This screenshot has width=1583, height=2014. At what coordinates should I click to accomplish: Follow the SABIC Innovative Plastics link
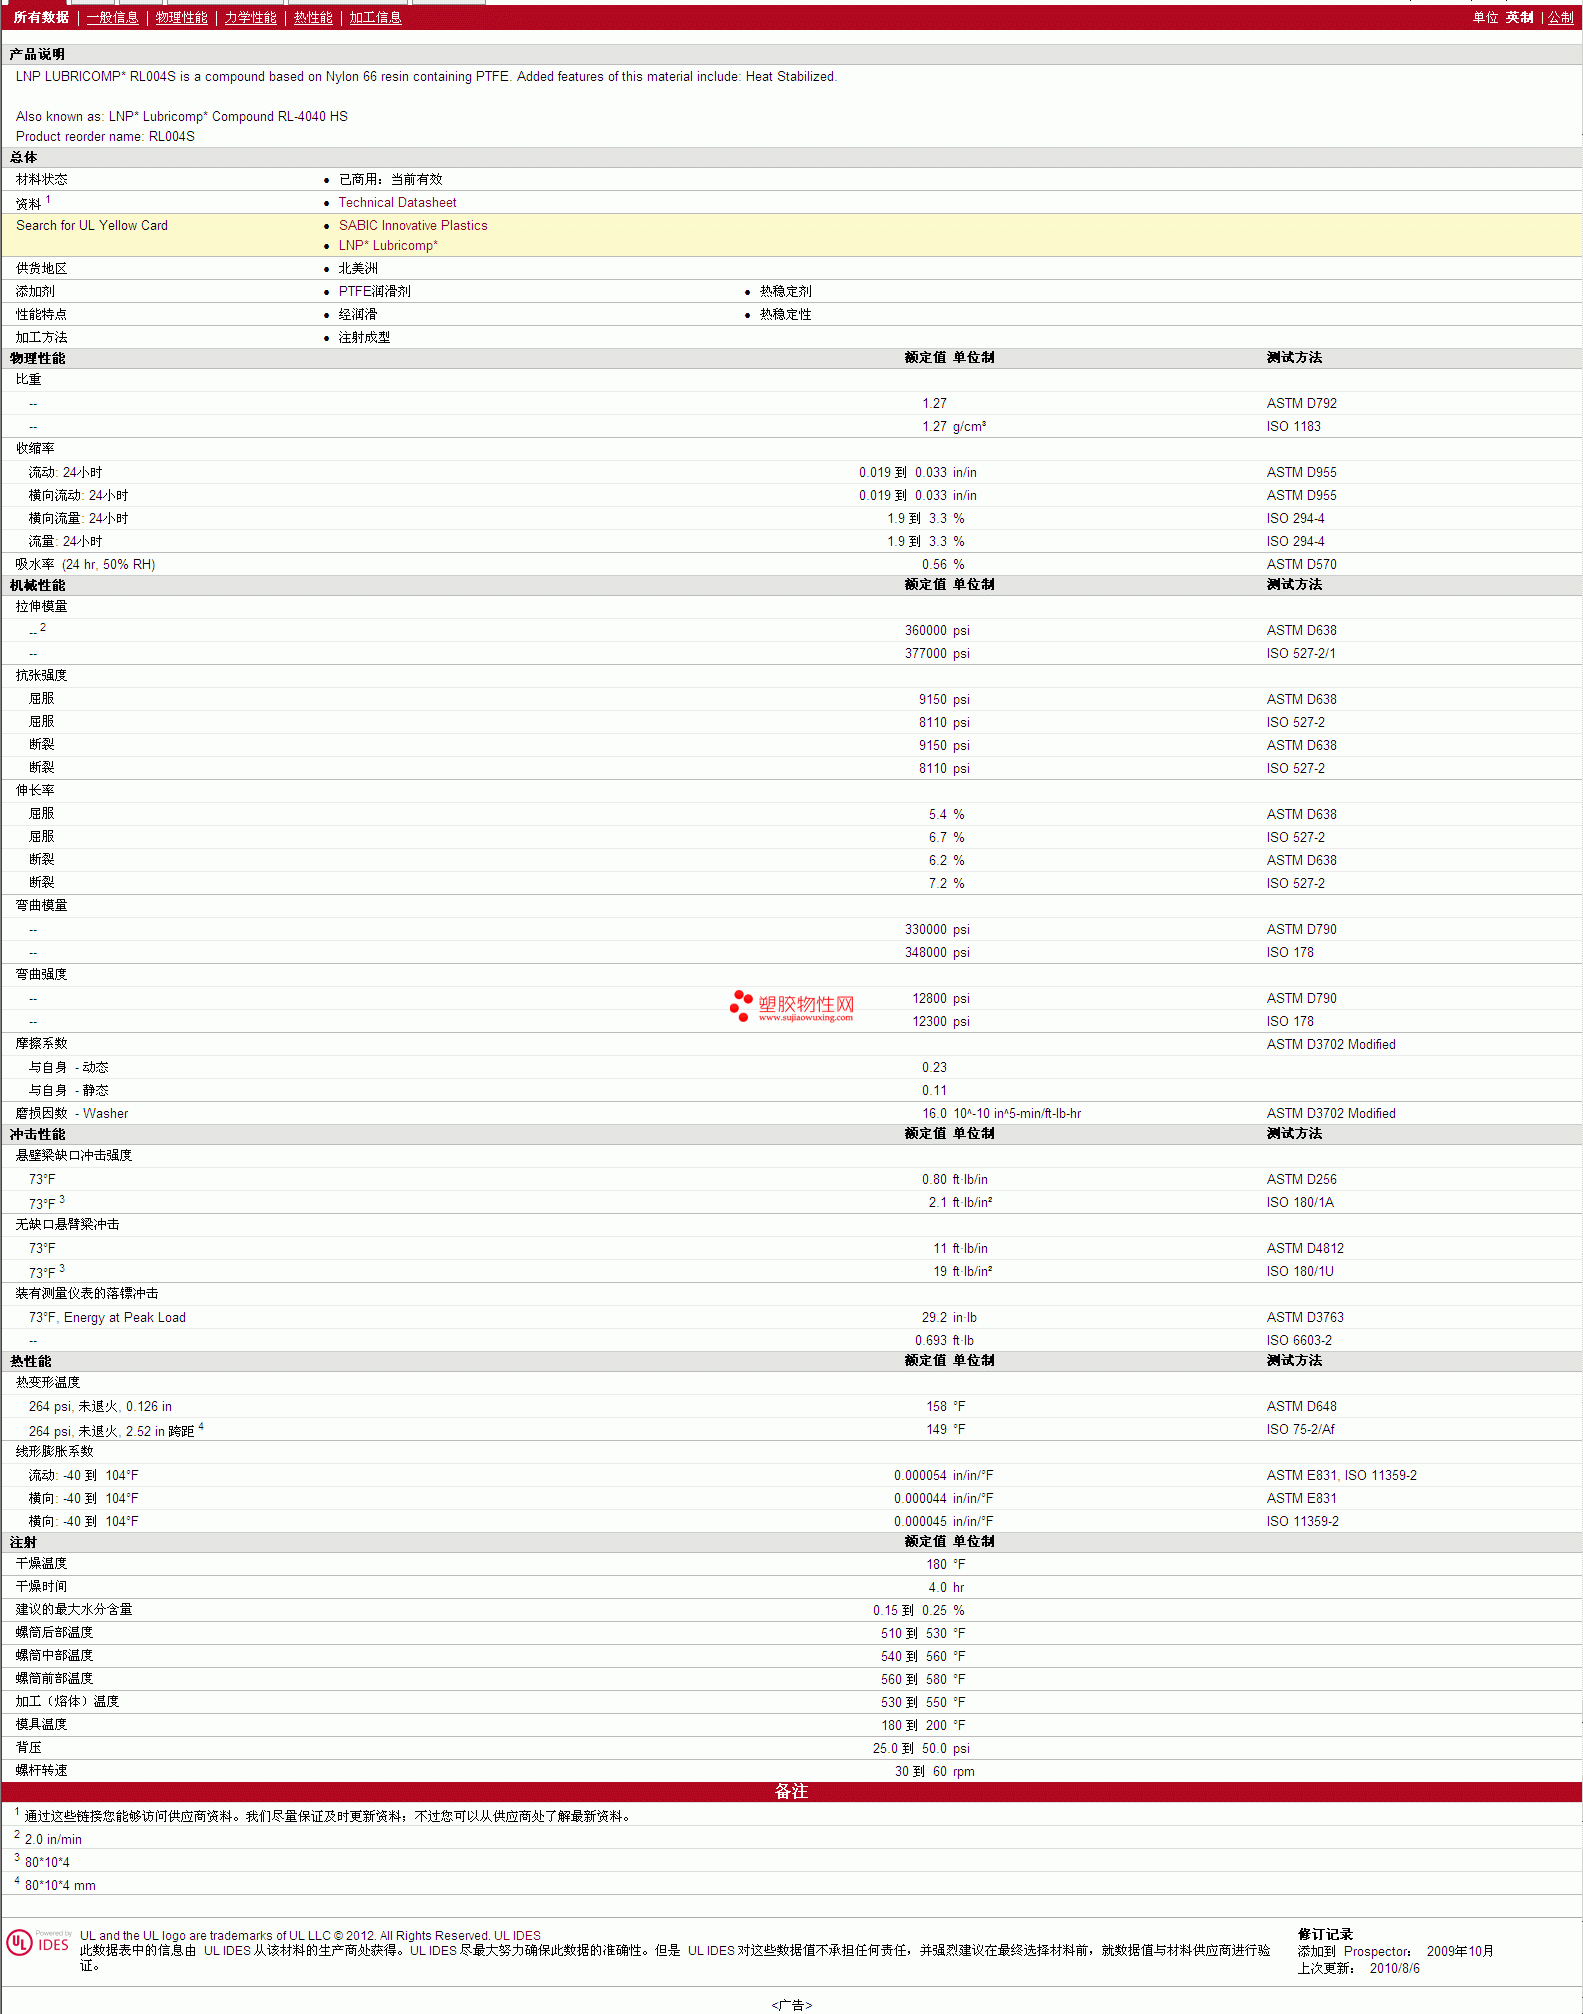[x=413, y=225]
